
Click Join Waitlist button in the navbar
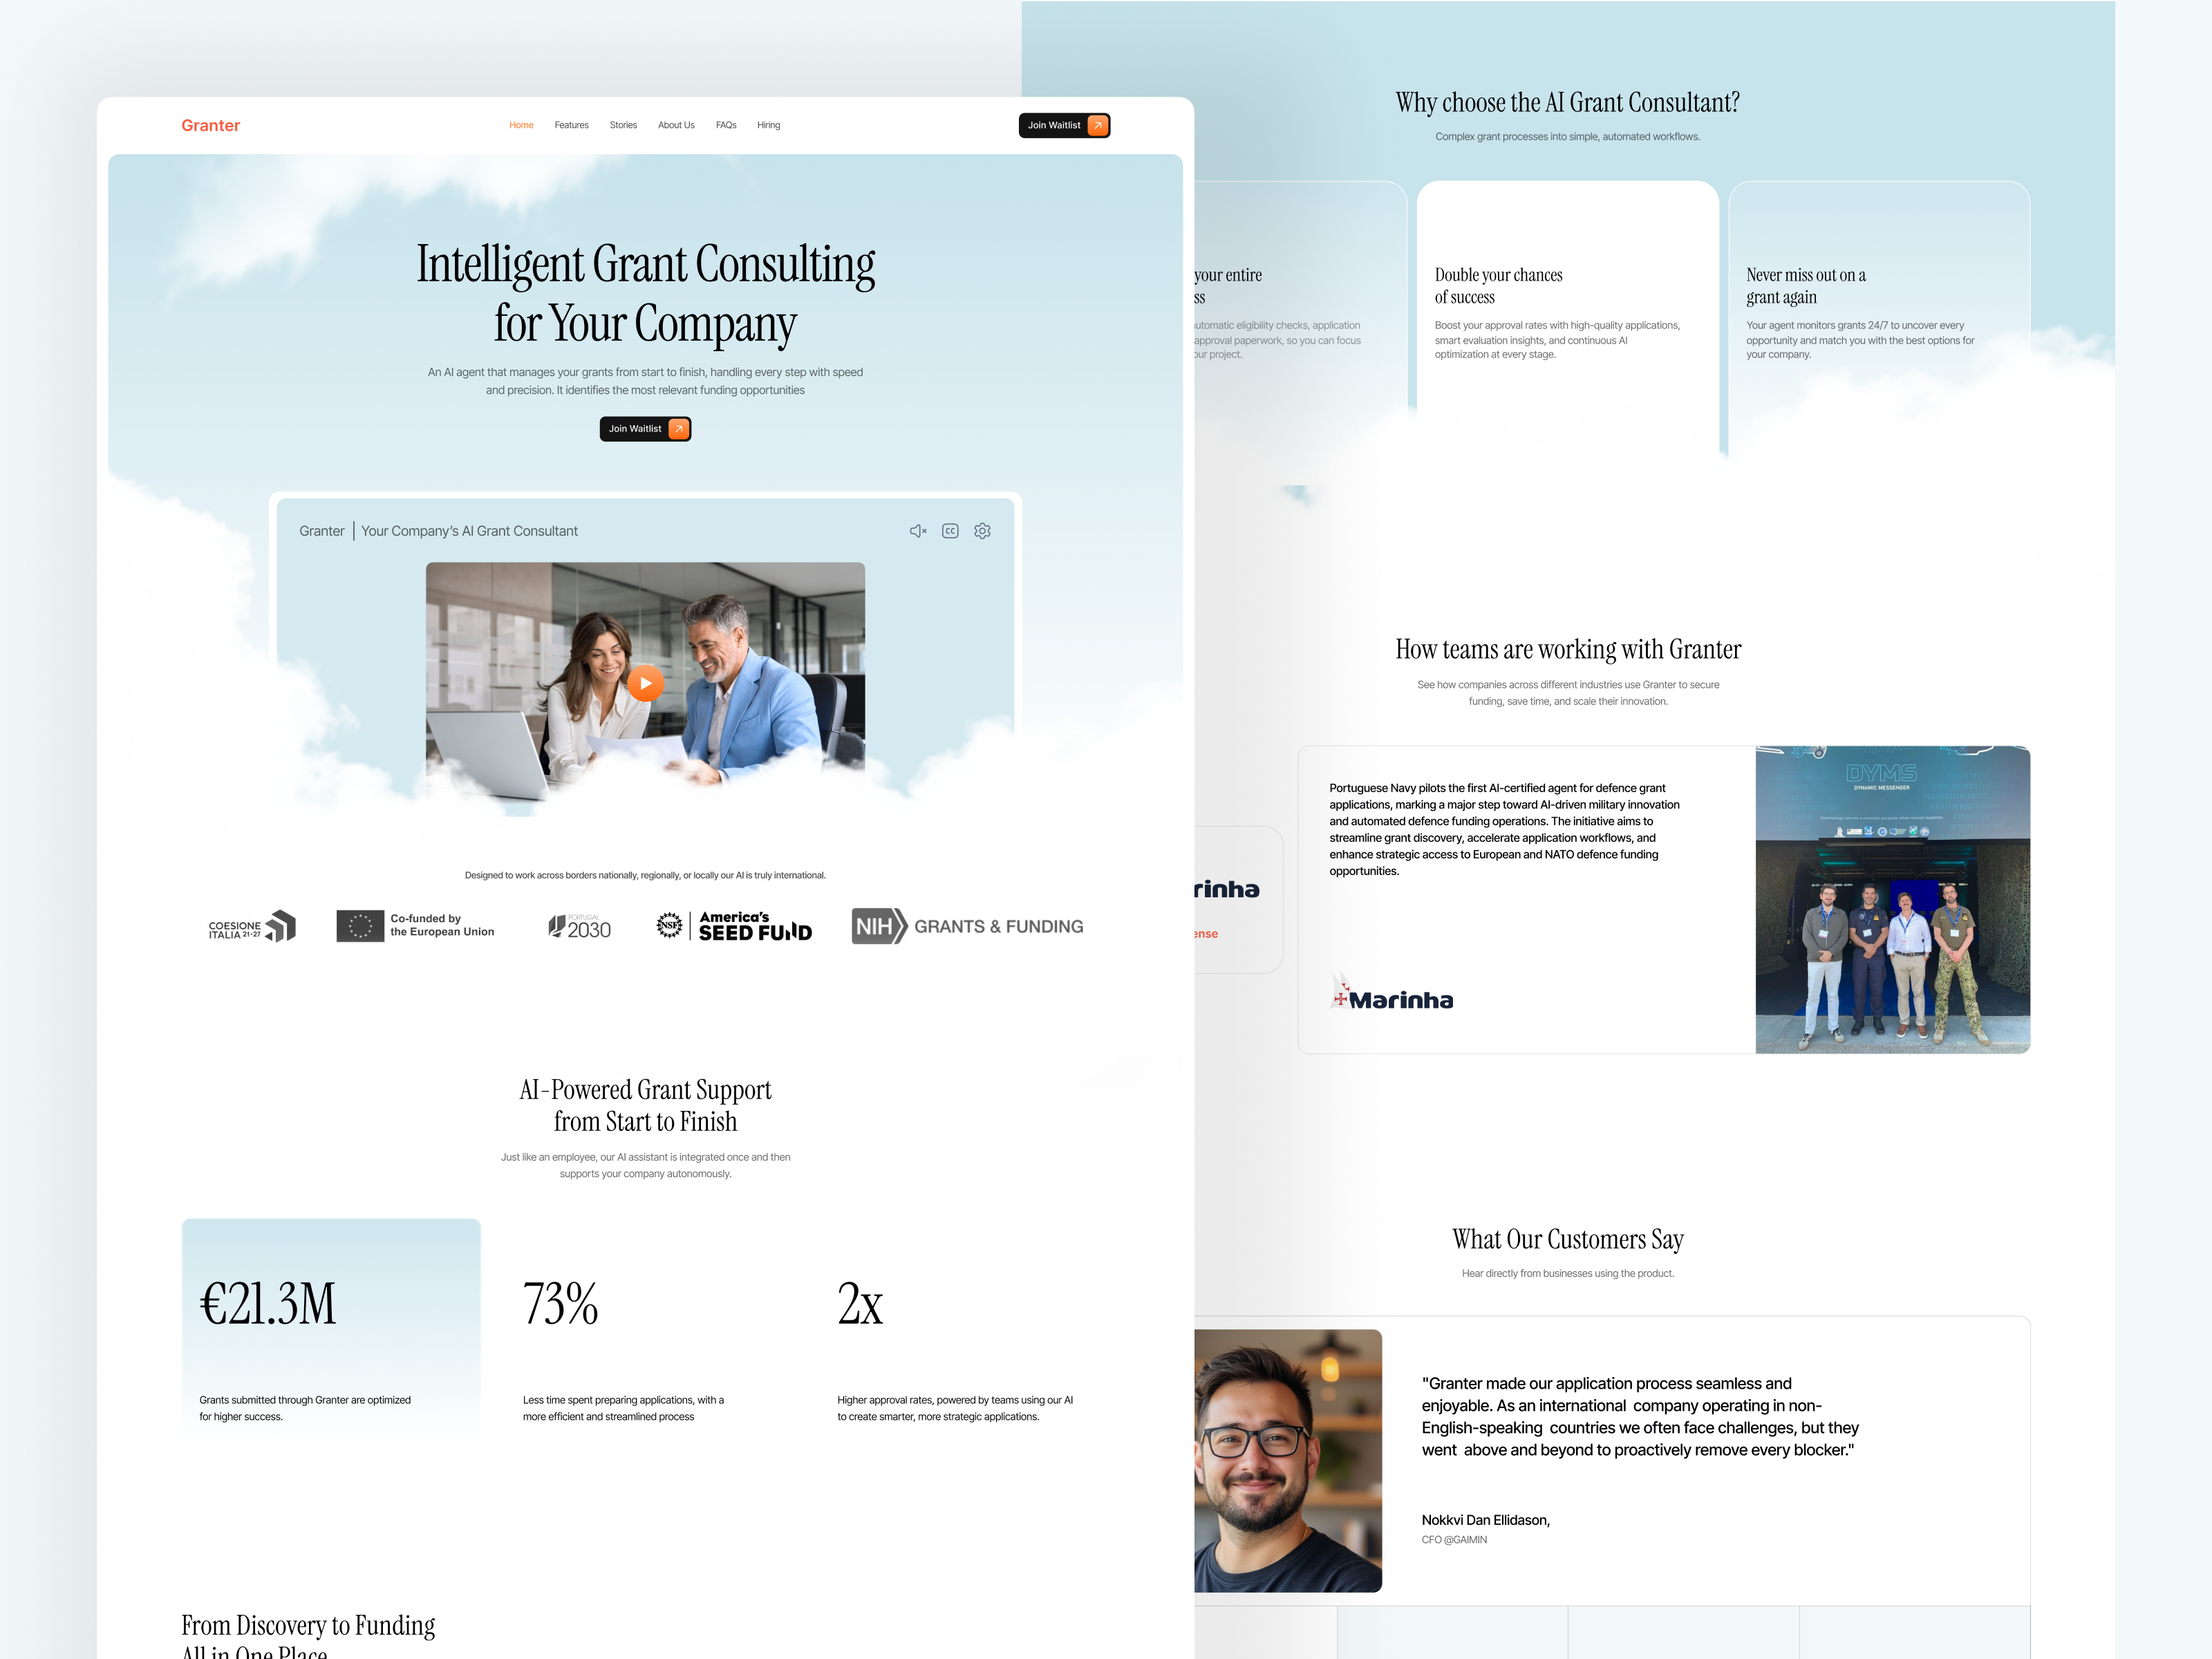click(1064, 125)
